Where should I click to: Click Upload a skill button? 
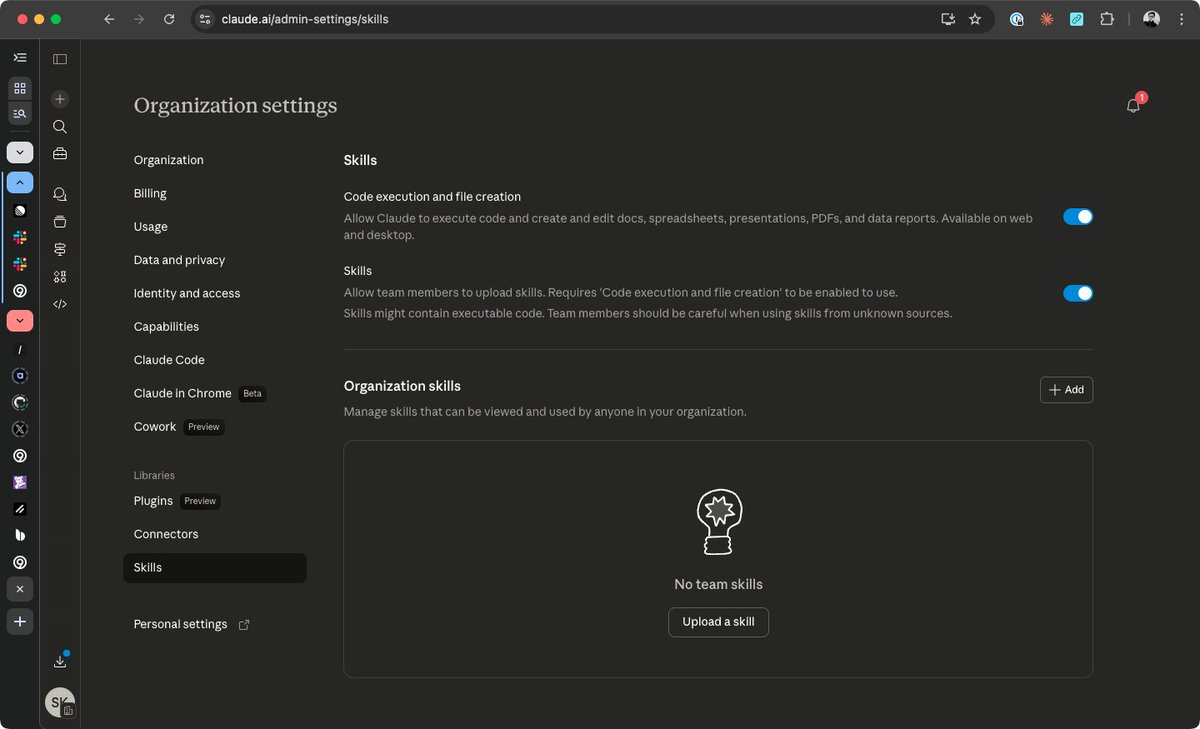(718, 622)
